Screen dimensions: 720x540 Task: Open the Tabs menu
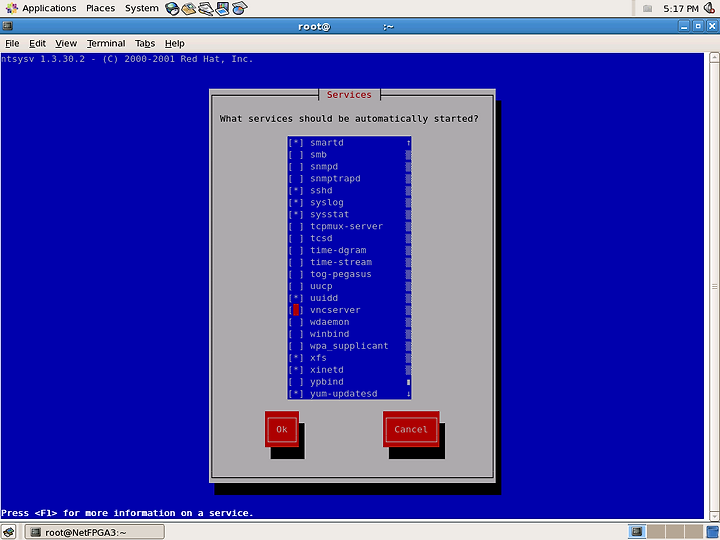[145, 43]
